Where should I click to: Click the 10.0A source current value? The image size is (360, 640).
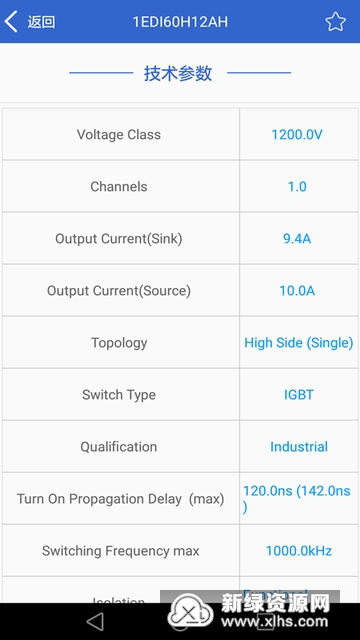click(297, 291)
